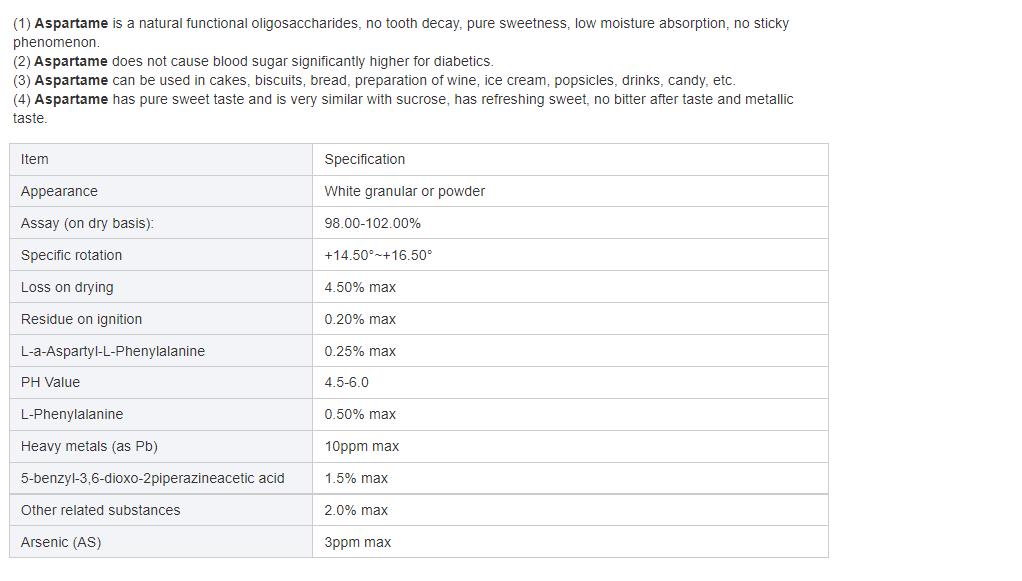Viewport: 1022px width, 581px height.
Task: Click the 'Specification' header cell
Action: 365,159
